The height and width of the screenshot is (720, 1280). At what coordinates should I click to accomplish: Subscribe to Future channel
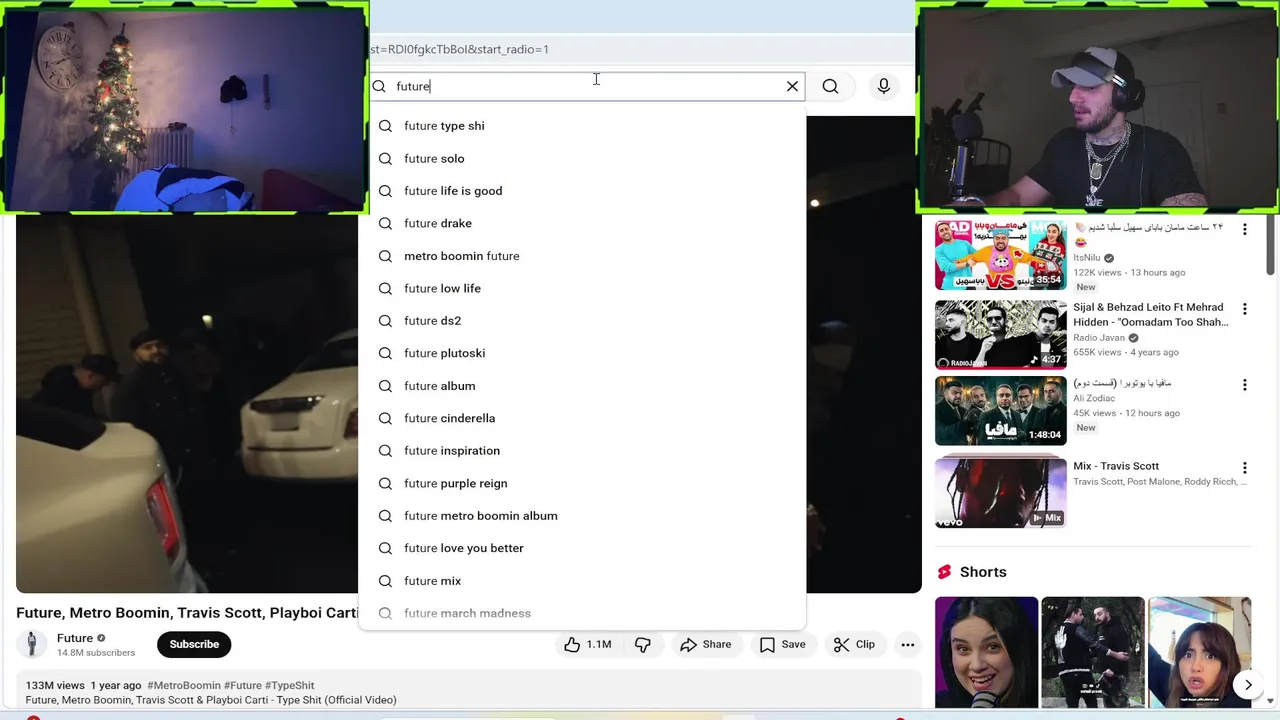[194, 644]
